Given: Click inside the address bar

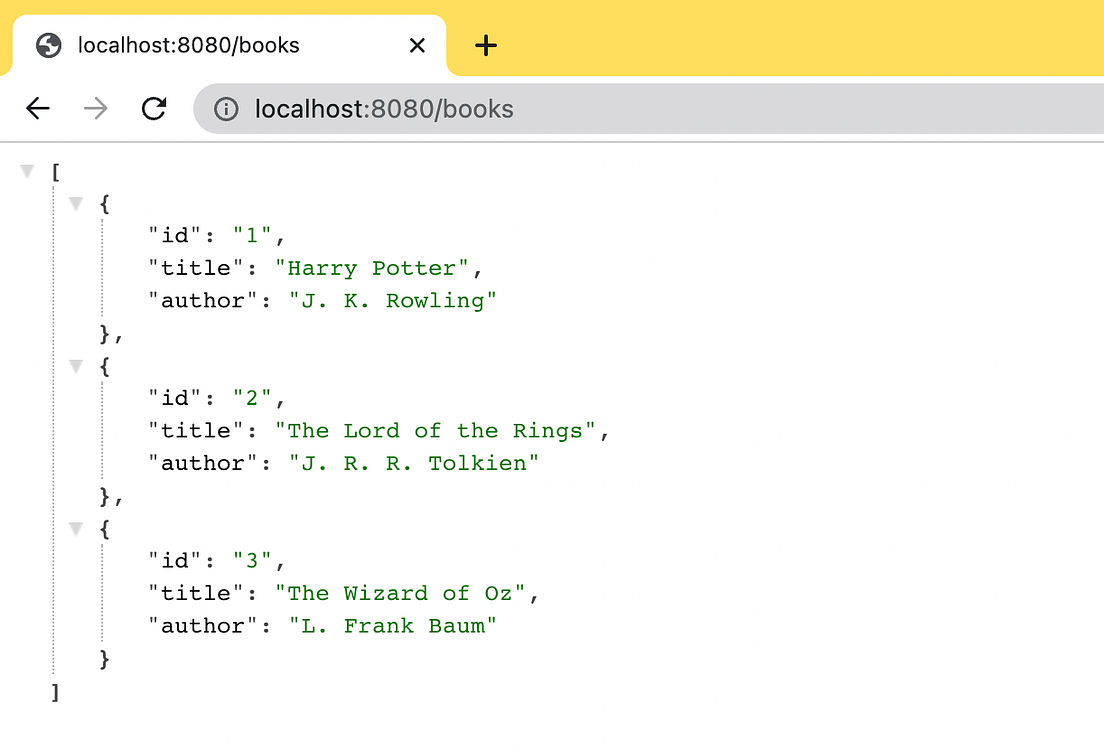Looking at the screenshot, I should click(x=400, y=108).
